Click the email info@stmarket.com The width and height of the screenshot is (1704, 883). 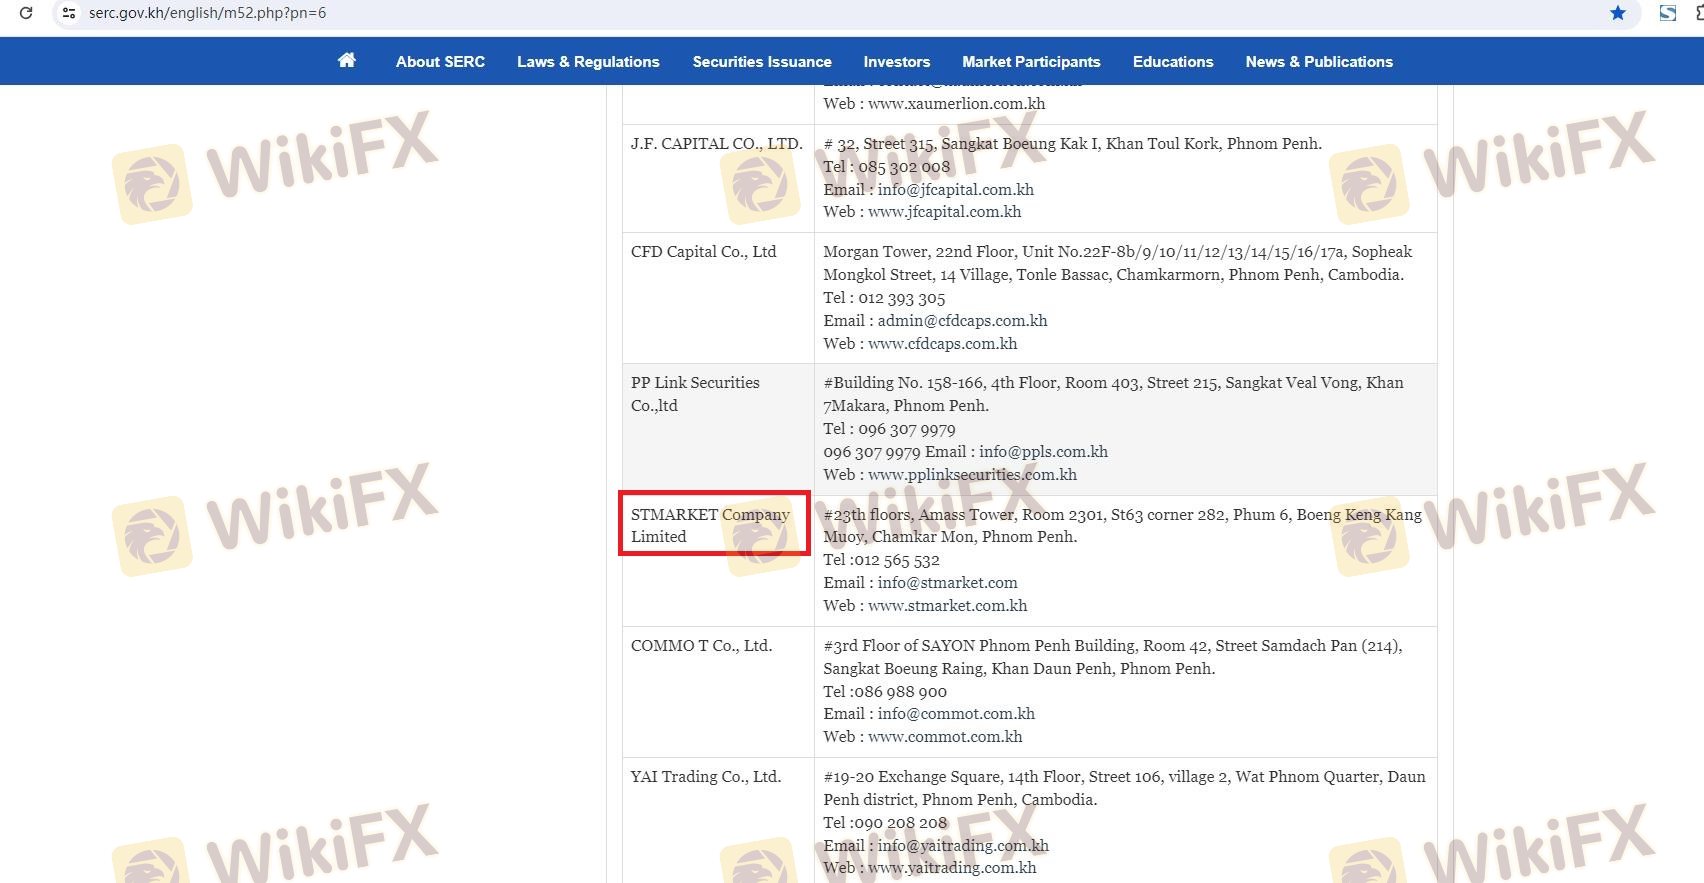point(948,583)
